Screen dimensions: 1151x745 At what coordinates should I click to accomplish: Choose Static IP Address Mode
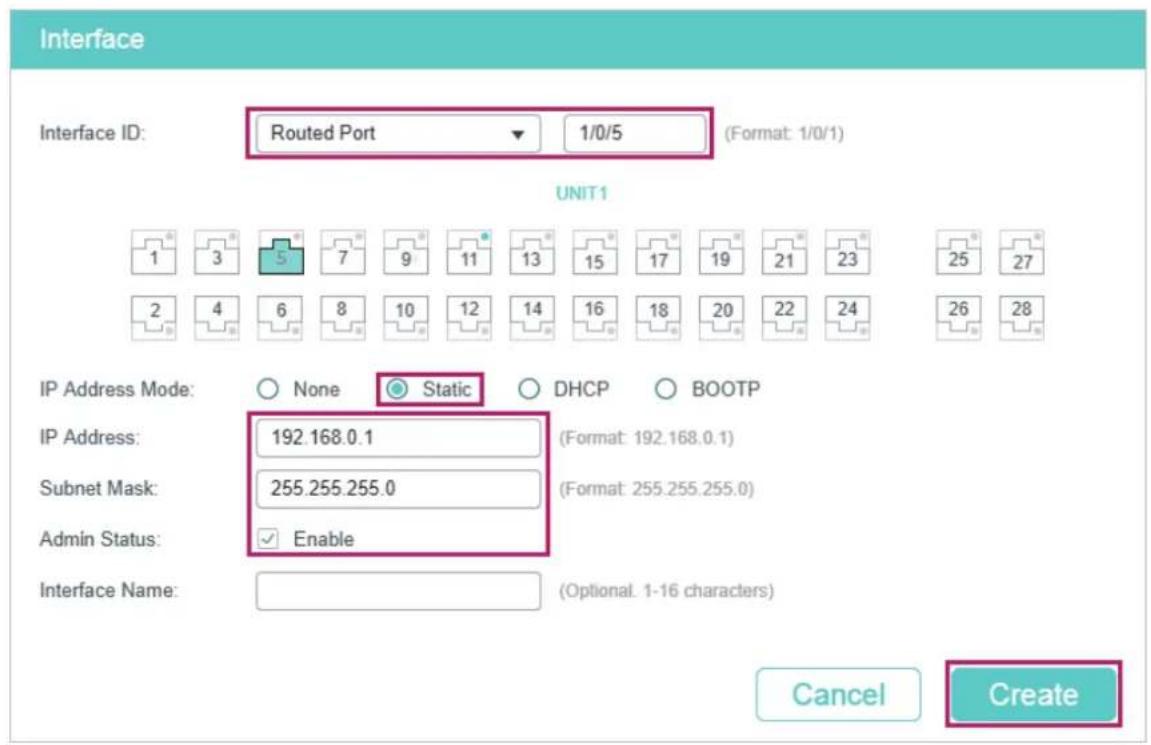coord(397,389)
